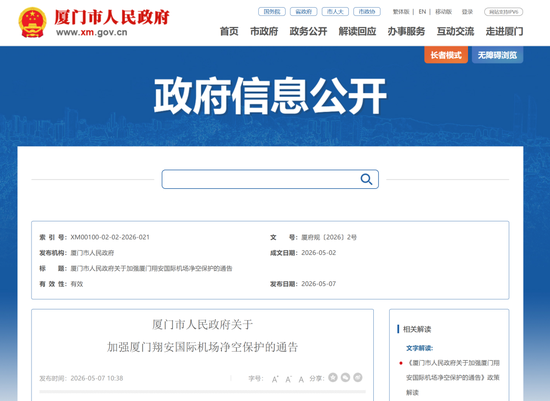Open the related policy interpretation link
The width and height of the screenshot is (550, 401).
[452, 377]
